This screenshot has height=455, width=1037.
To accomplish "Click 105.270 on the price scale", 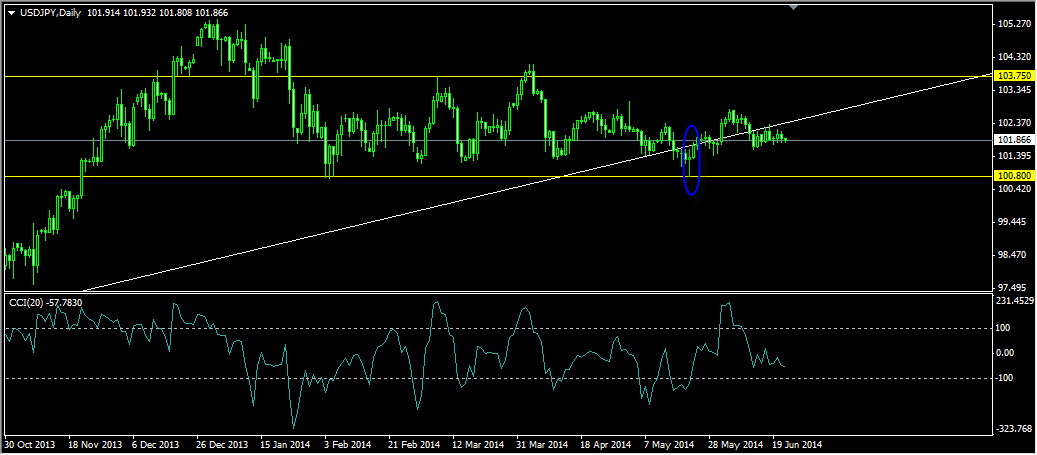I will click(x=1014, y=24).
